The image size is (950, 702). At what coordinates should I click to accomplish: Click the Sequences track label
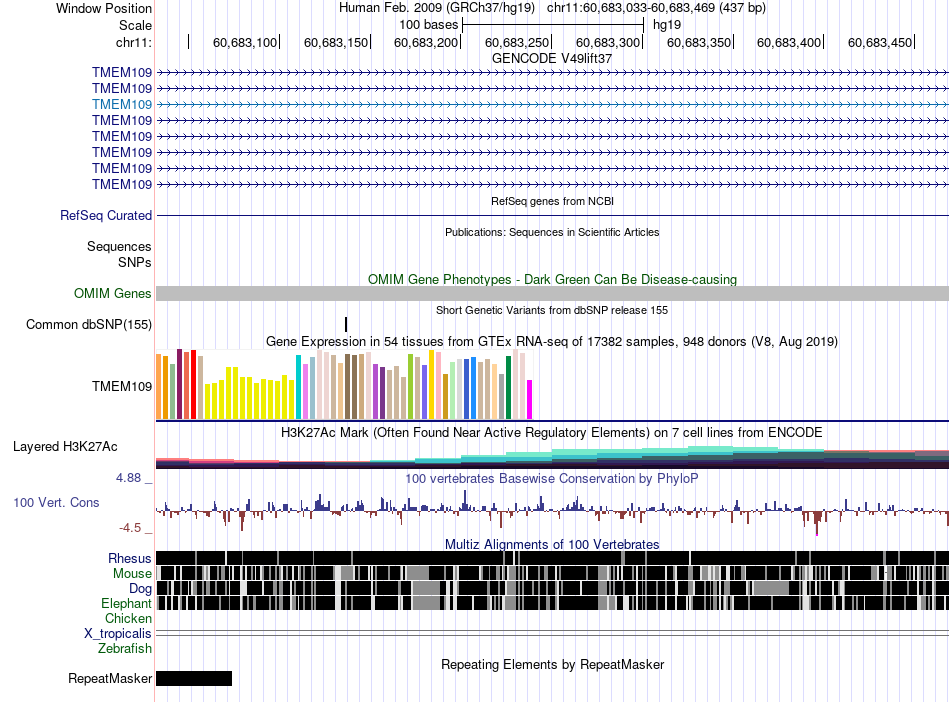pyautogui.click(x=119, y=247)
